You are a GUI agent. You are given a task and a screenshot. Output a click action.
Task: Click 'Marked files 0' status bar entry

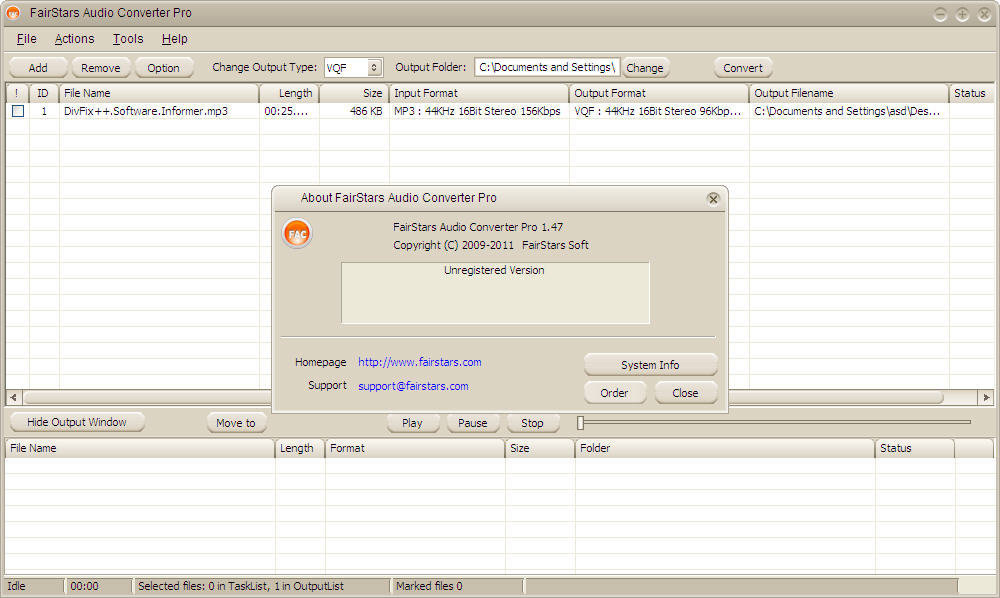click(457, 586)
